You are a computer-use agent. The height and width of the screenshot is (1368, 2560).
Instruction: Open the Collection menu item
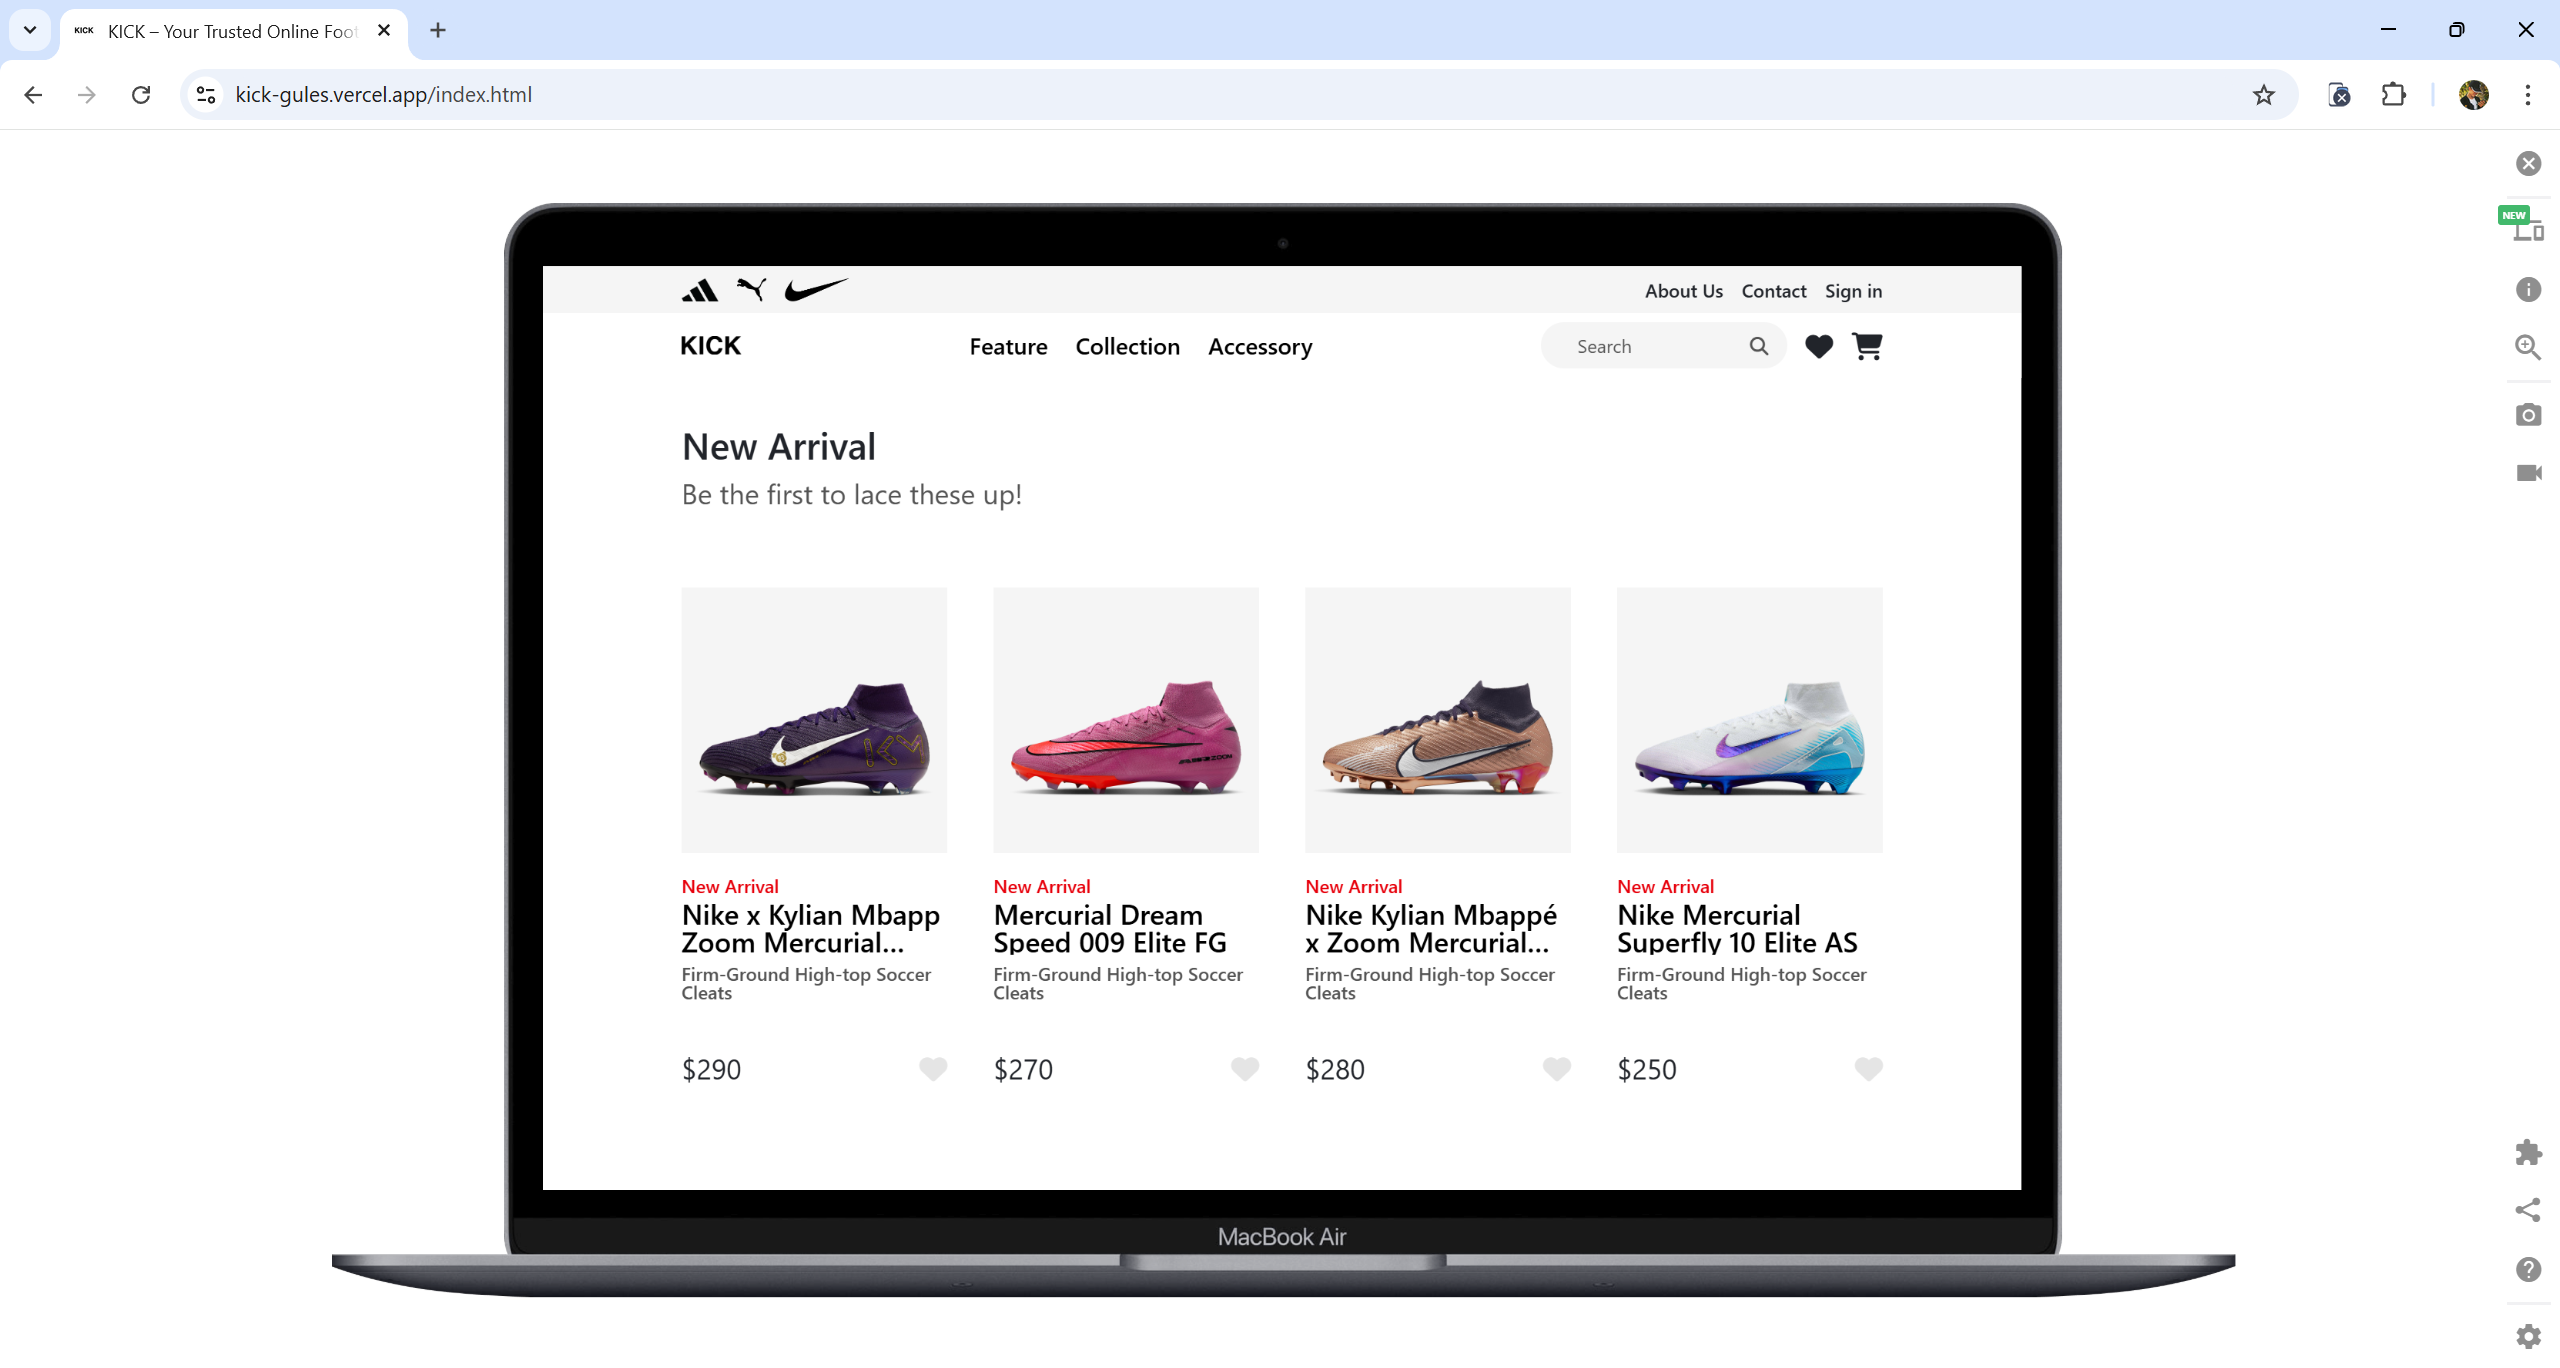coord(1128,347)
